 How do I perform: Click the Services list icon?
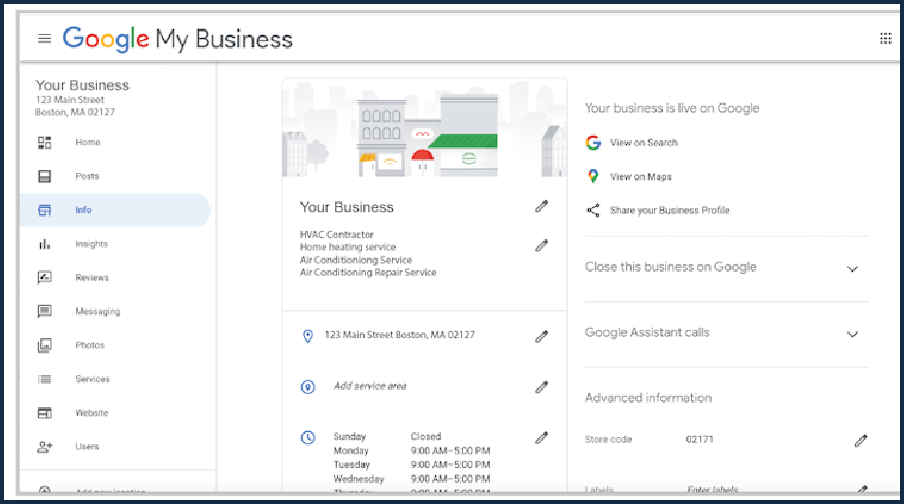coord(44,379)
